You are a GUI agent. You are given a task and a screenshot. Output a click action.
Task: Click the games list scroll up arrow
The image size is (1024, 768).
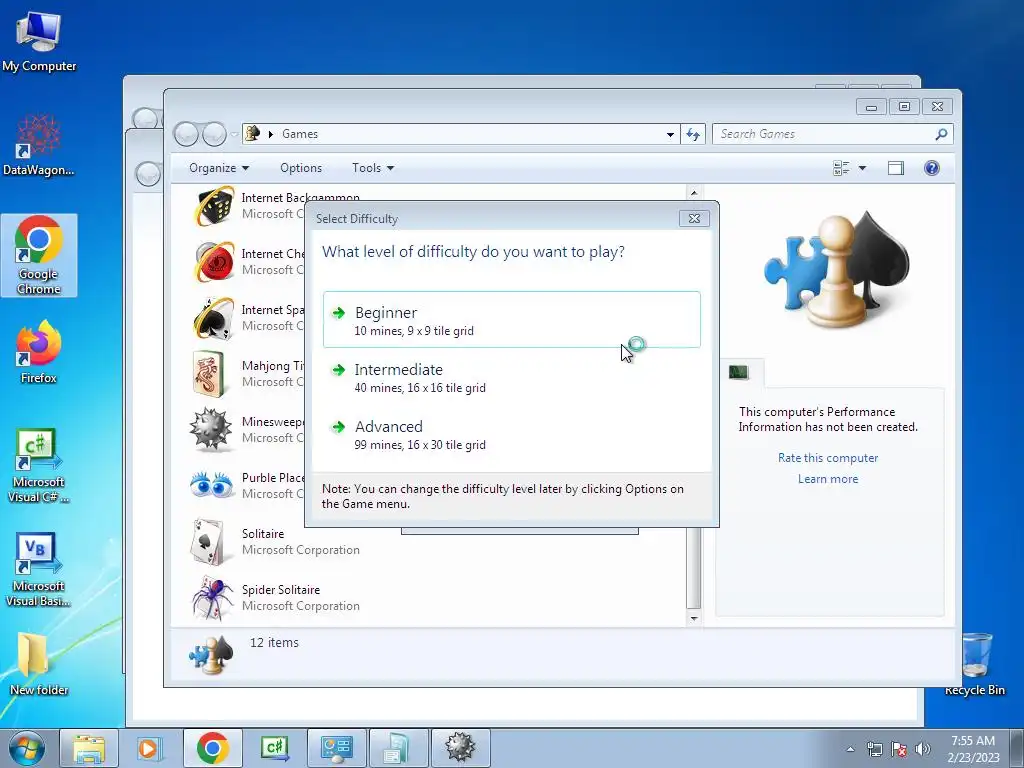click(694, 193)
